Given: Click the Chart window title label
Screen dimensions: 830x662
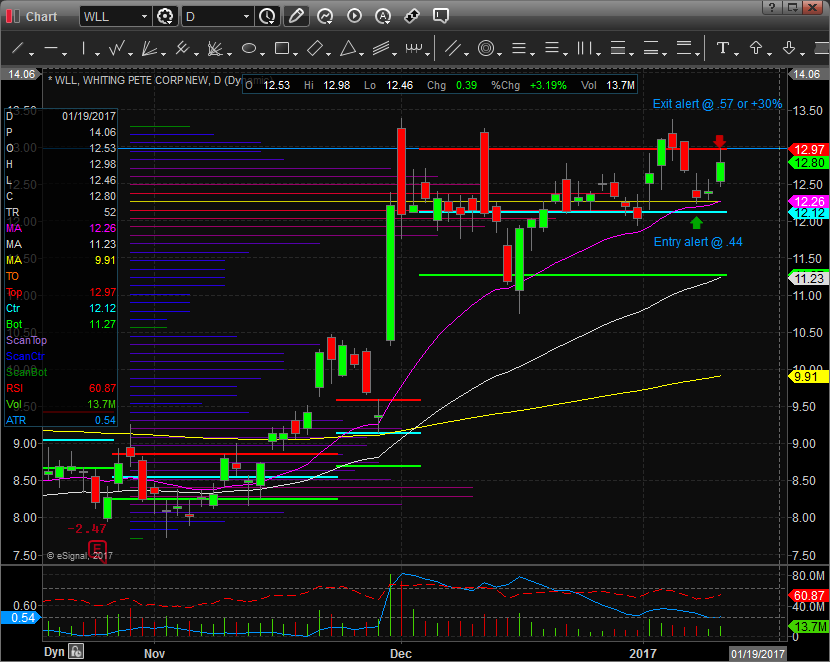Looking at the screenshot, I should [41, 17].
